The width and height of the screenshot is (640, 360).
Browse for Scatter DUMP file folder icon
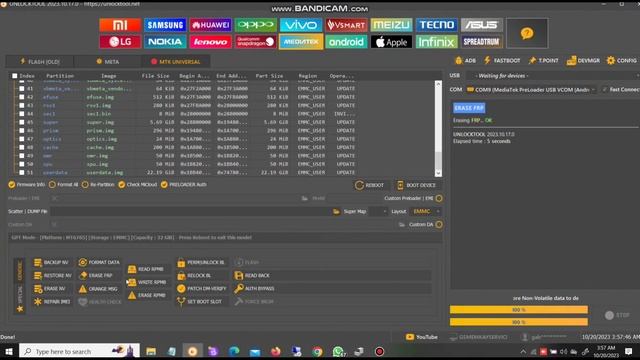336,211
